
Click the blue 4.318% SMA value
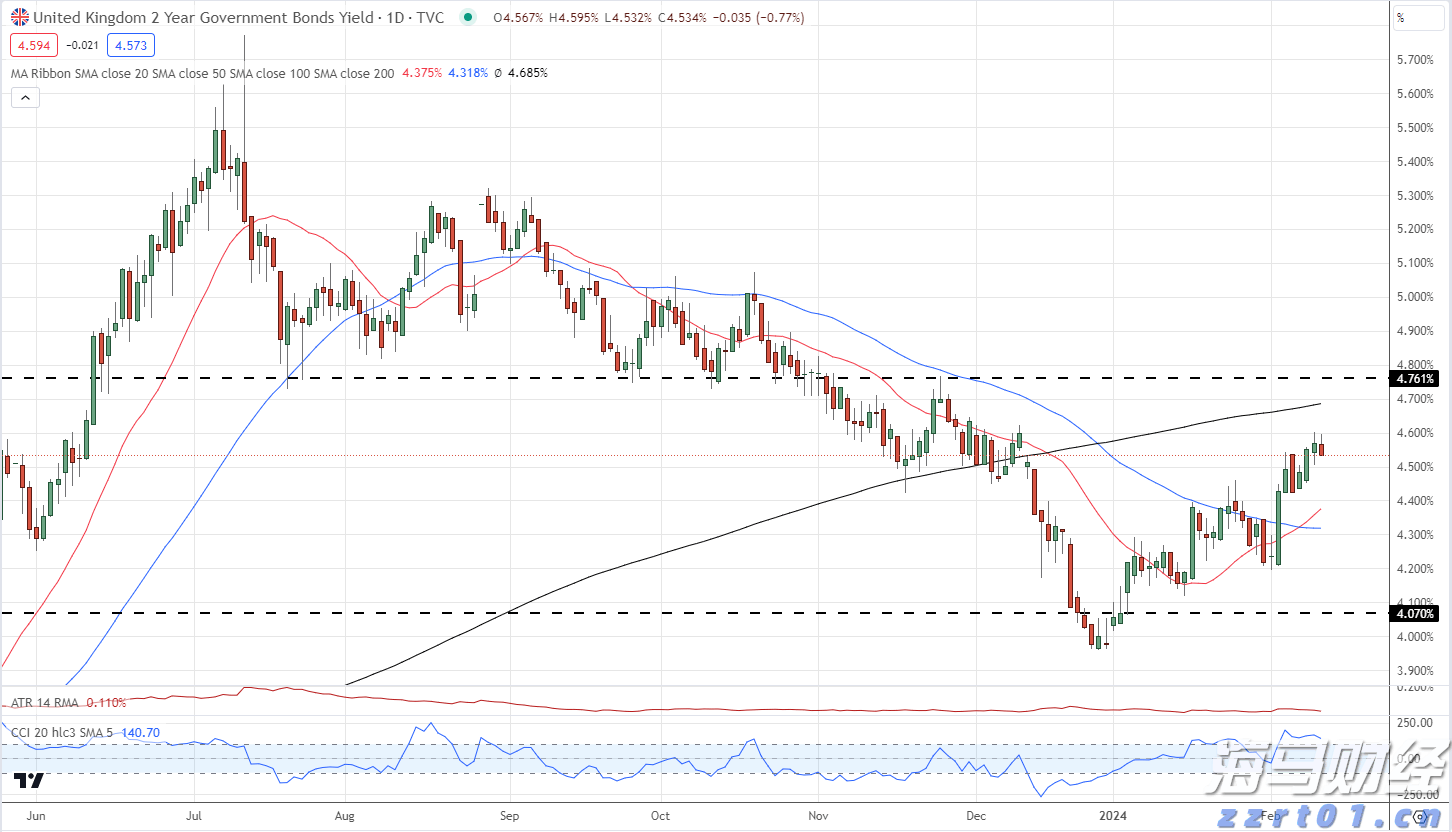(x=468, y=73)
